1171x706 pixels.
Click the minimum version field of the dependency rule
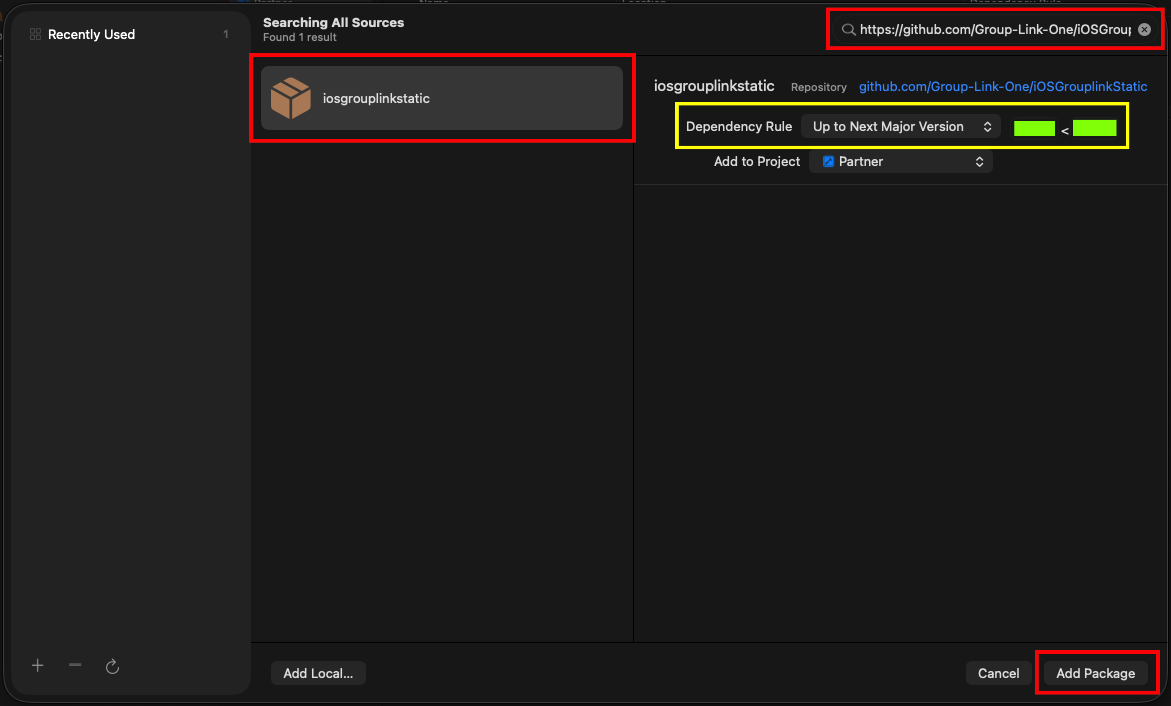(1034, 128)
